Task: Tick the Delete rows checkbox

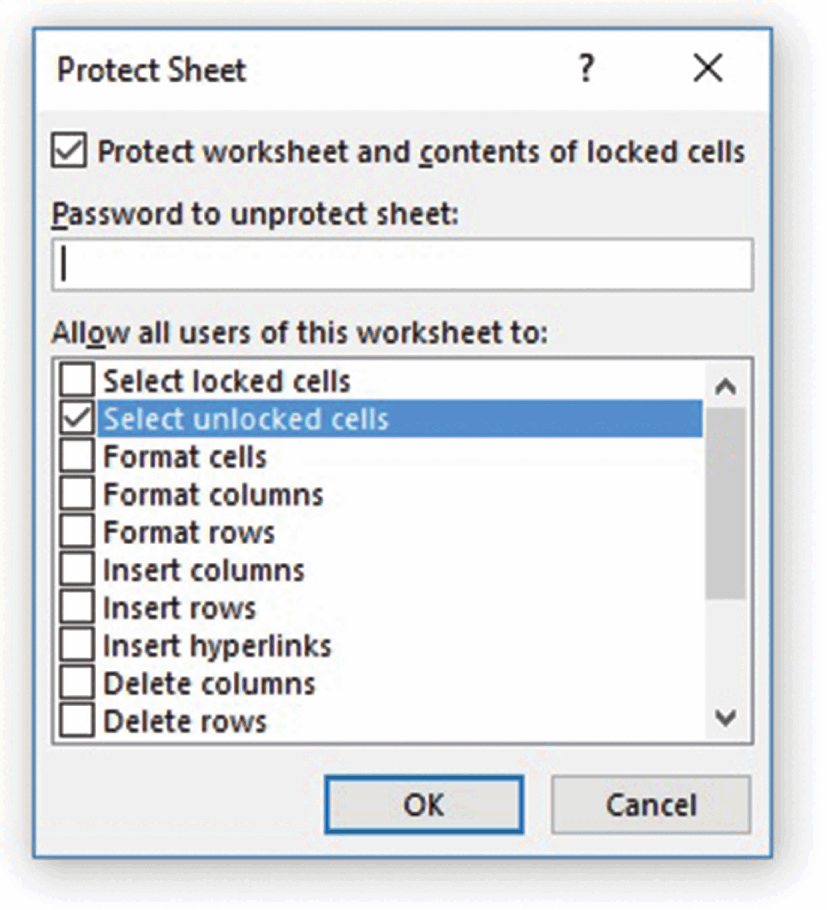Action: (x=77, y=721)
